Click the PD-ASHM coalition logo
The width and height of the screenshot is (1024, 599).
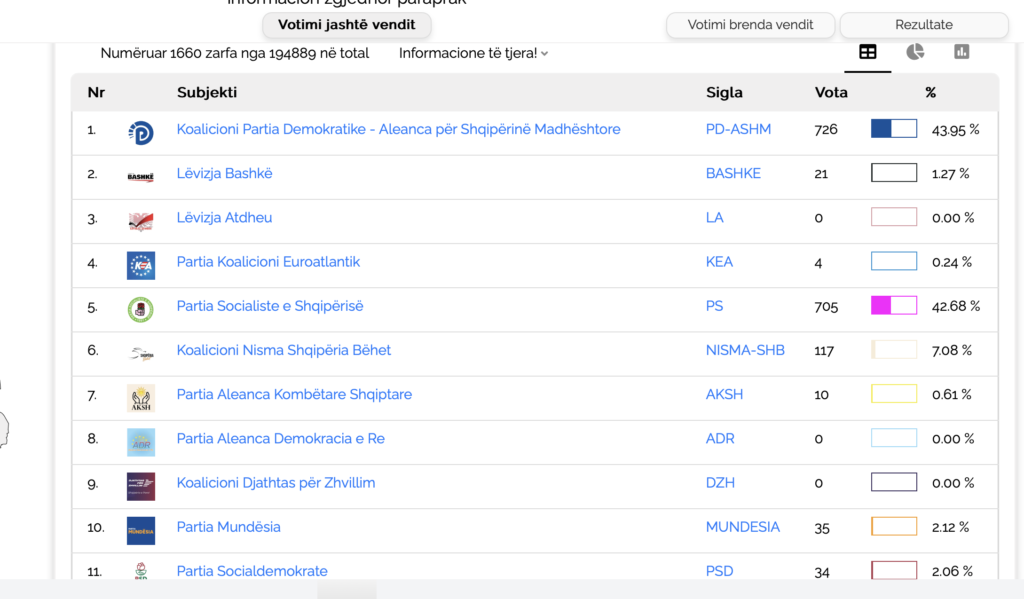[x=141, y=132]
